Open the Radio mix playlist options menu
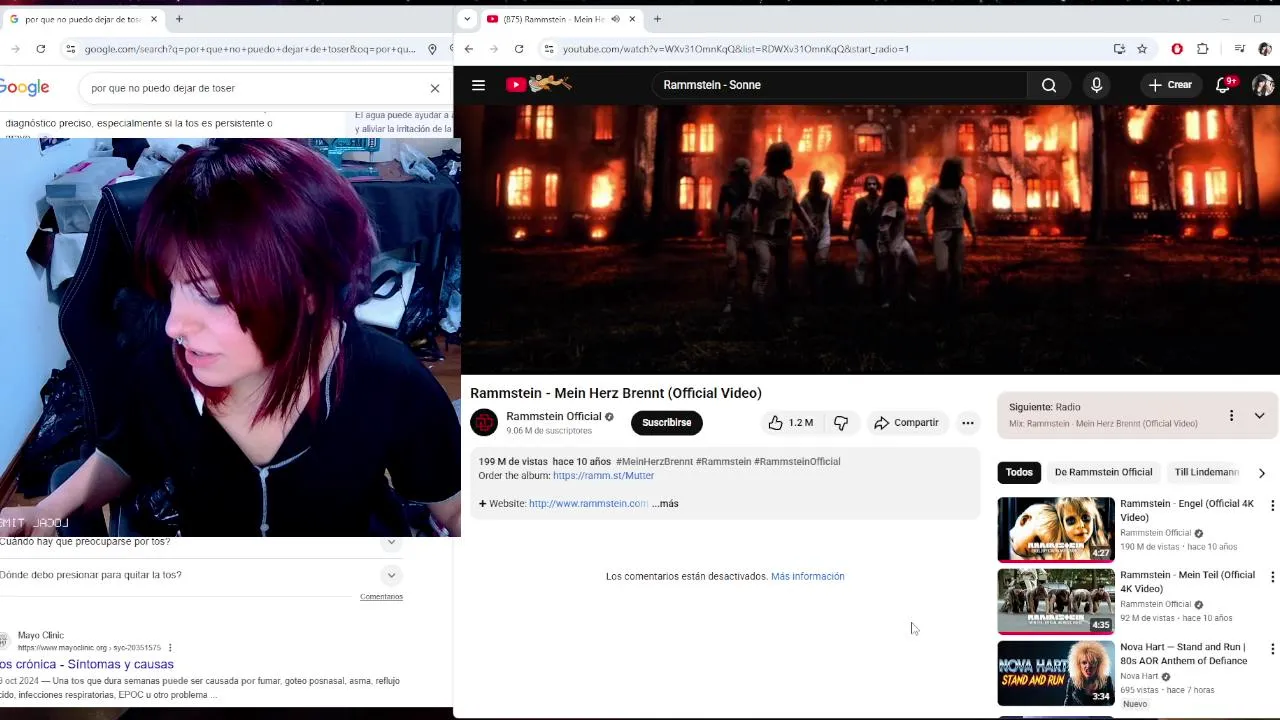The image size is (1280, 720). (x=1231, y=415)
